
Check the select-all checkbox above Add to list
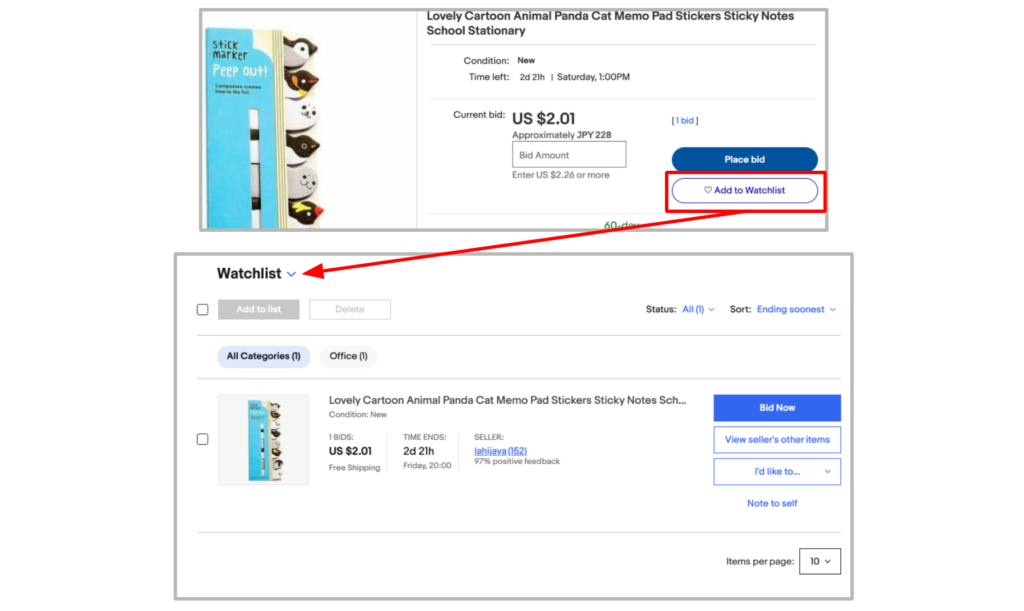click(203, 309)
